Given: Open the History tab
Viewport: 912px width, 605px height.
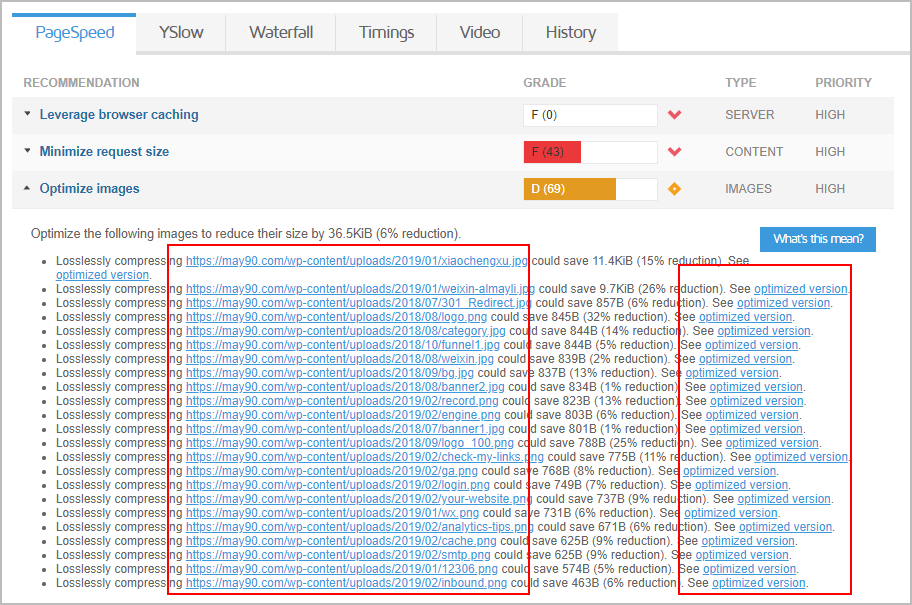Looking at the screenshot, I should [571, 32].
